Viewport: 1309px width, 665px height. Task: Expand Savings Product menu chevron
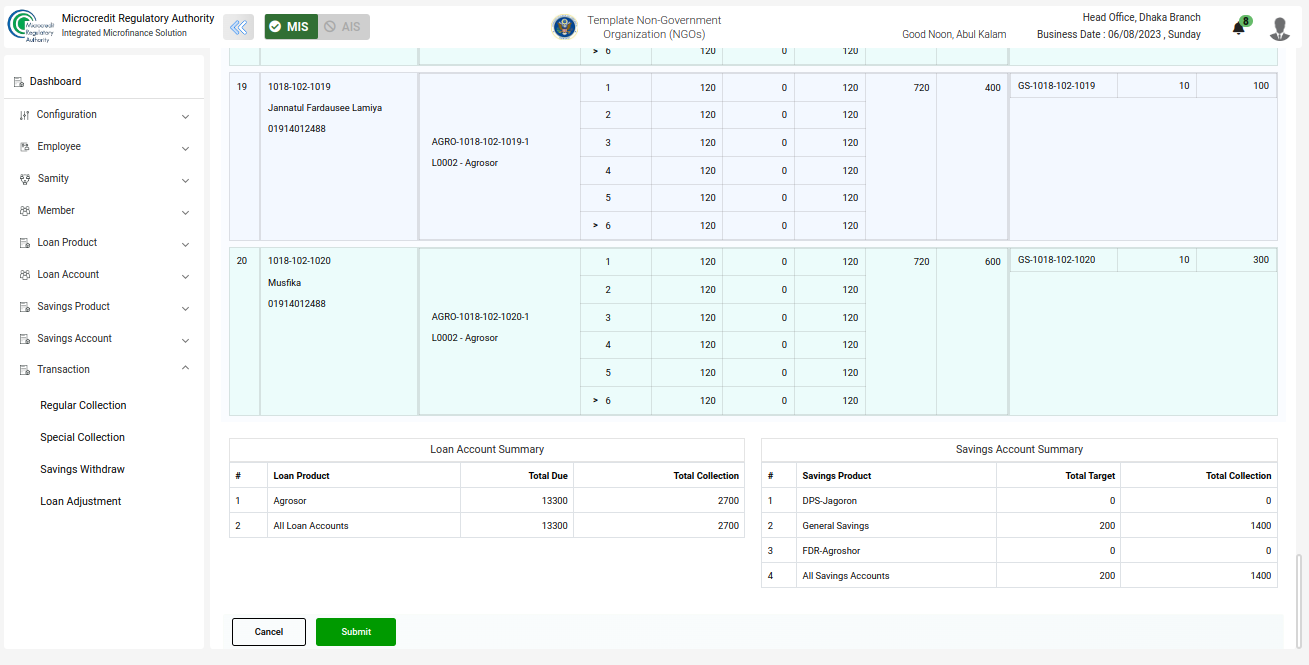click(x=185, y=308)
